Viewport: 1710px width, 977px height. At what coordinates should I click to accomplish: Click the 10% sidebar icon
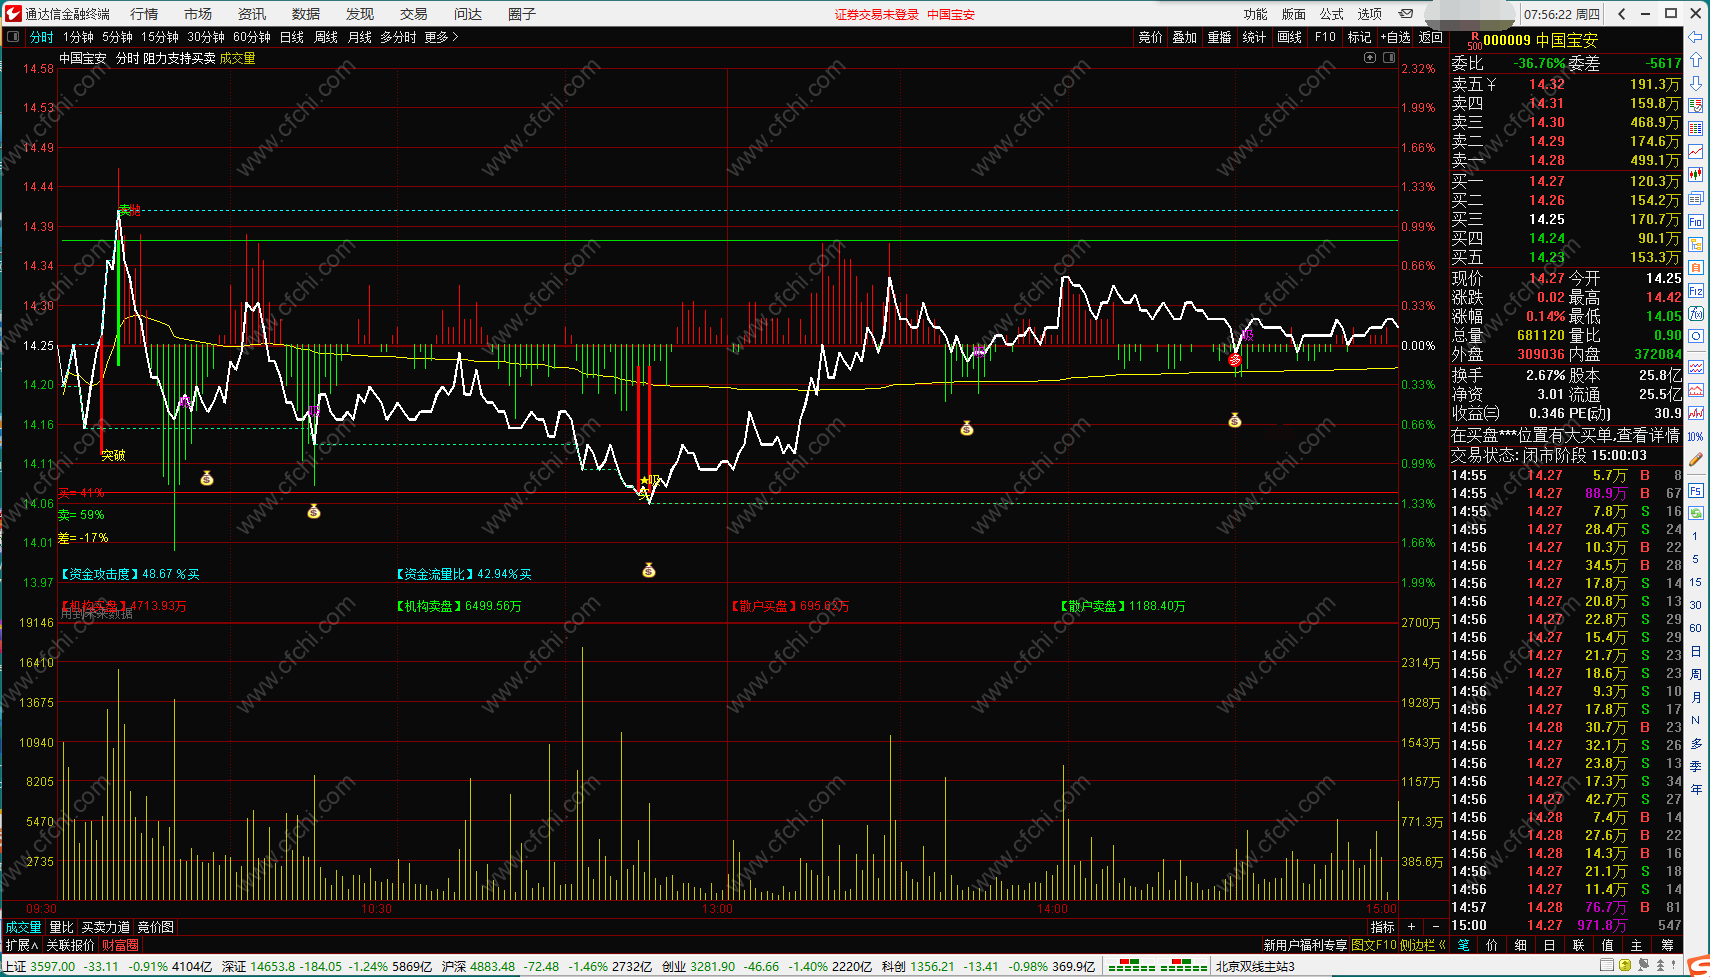point(1696,437)
